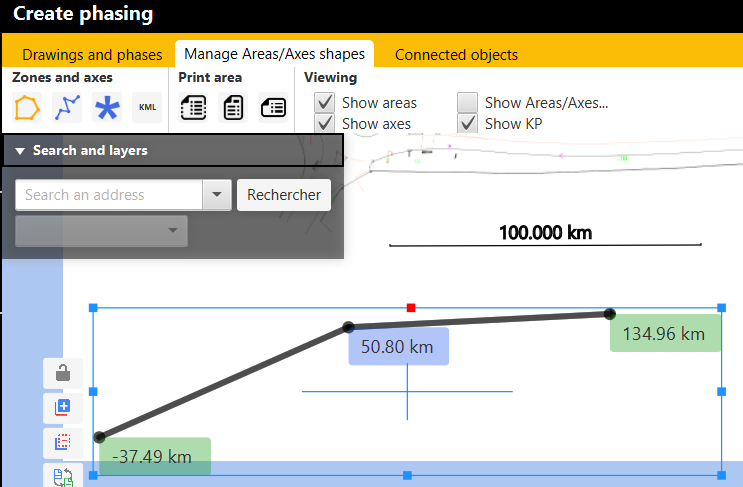Click the axis end vertex at 134.96 km
The height and width of the screenshot is (487, 743).
(x=610, y=314)
